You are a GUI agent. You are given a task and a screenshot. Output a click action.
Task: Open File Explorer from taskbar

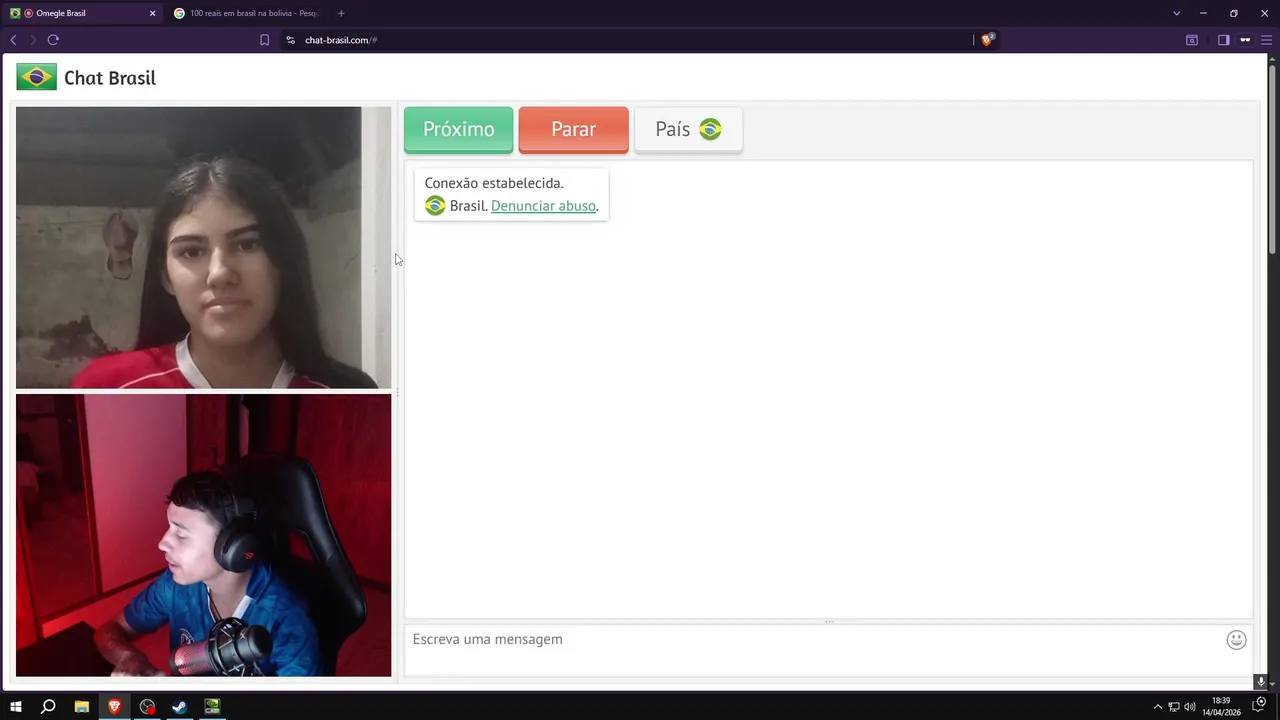[82, 707]
